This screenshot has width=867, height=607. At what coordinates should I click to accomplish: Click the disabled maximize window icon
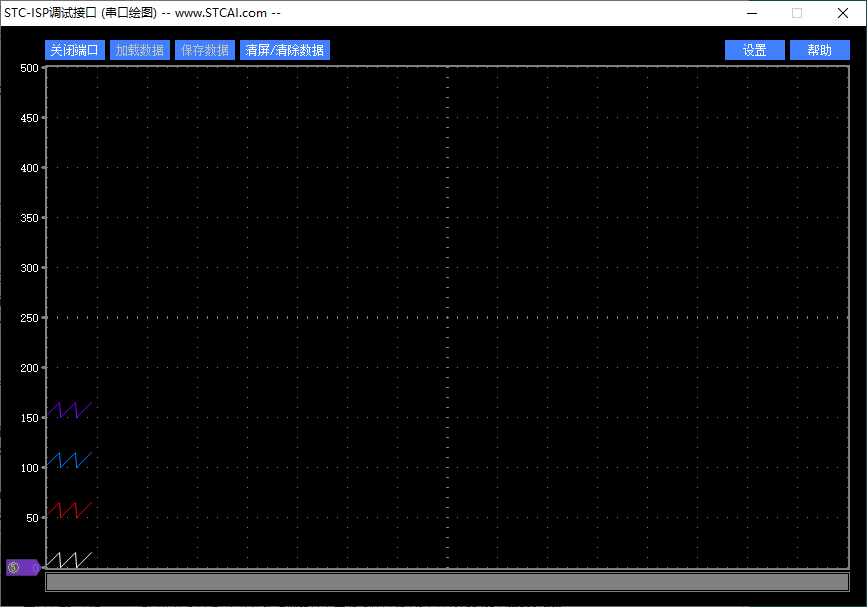click(x=797, y=13)
